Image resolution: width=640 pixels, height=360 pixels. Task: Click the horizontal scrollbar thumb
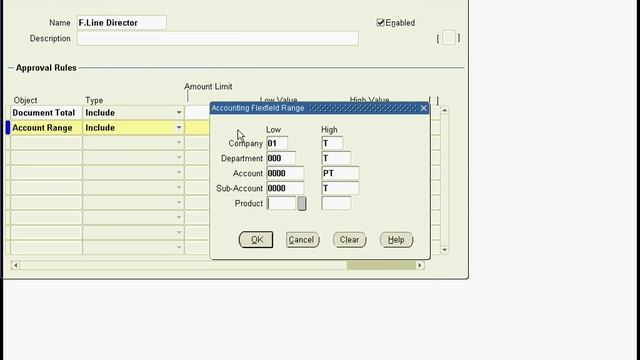pyautogui.click(x=381, y=266)
